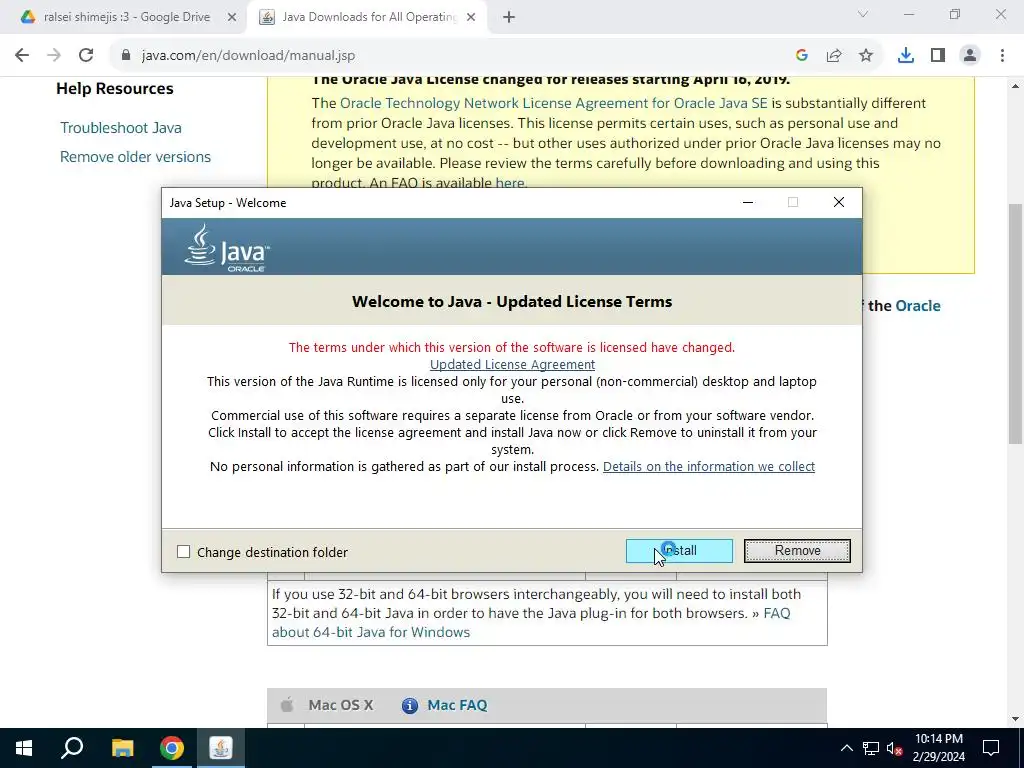This screenshot has width=1024, height=768.
Task: Open the Mac FAQ link
Action: pos(457,705)
